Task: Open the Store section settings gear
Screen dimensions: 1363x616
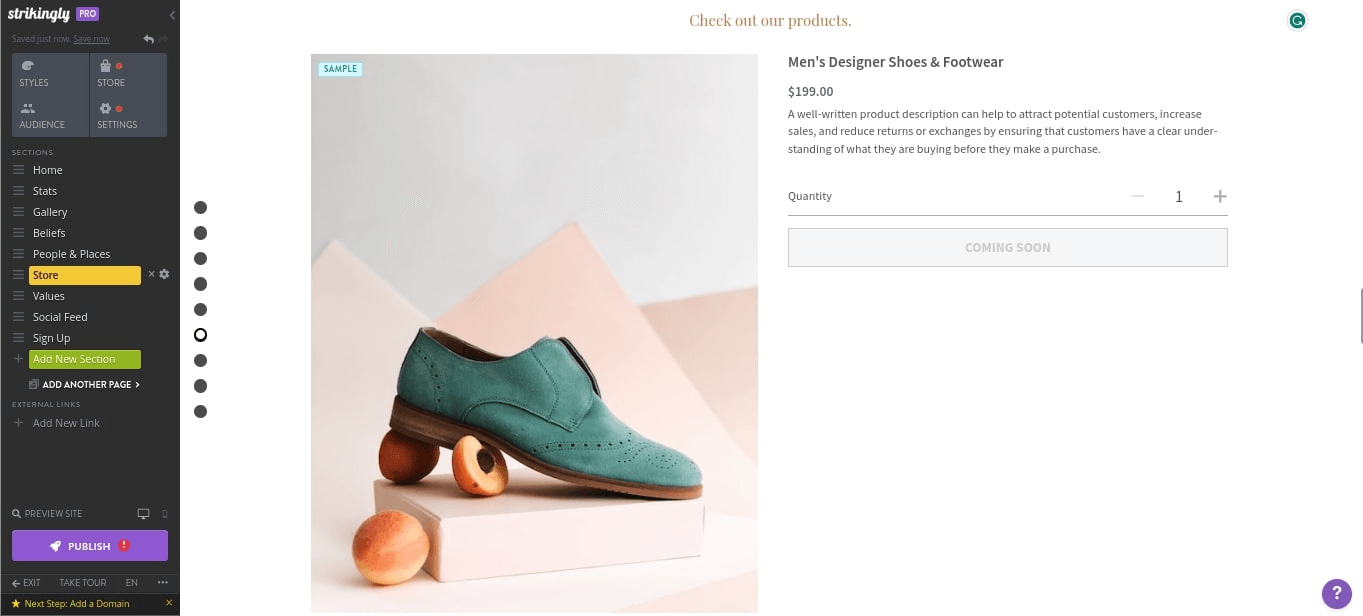Action: (163, 274)
